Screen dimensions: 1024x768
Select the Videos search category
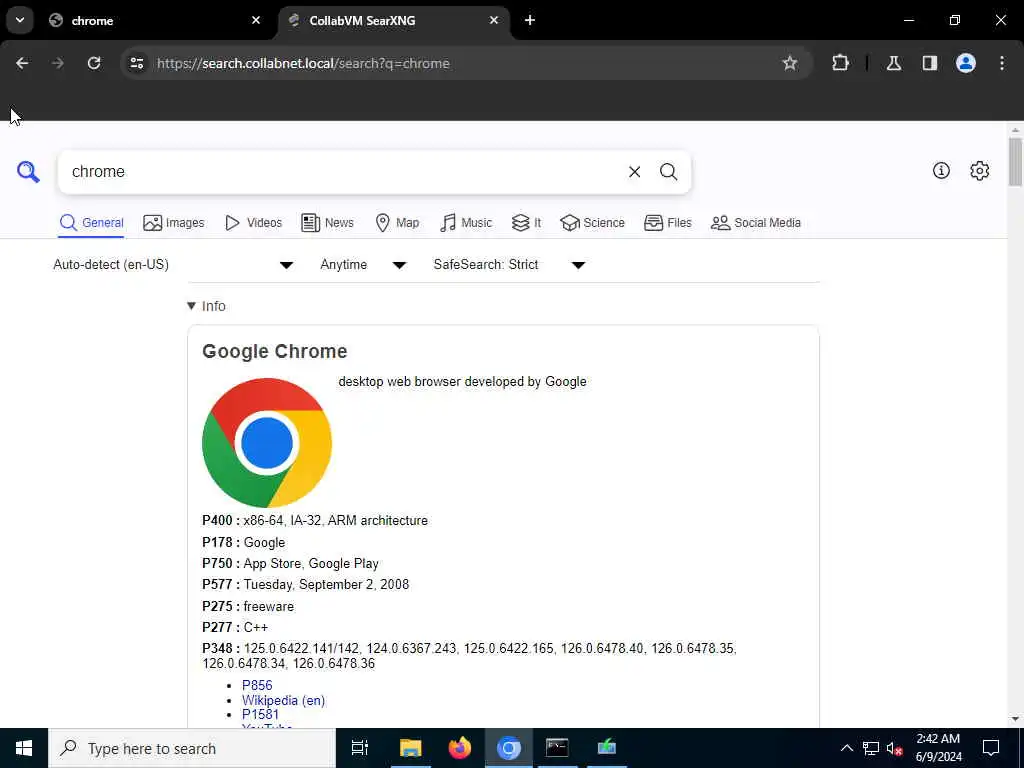[253, 223]
